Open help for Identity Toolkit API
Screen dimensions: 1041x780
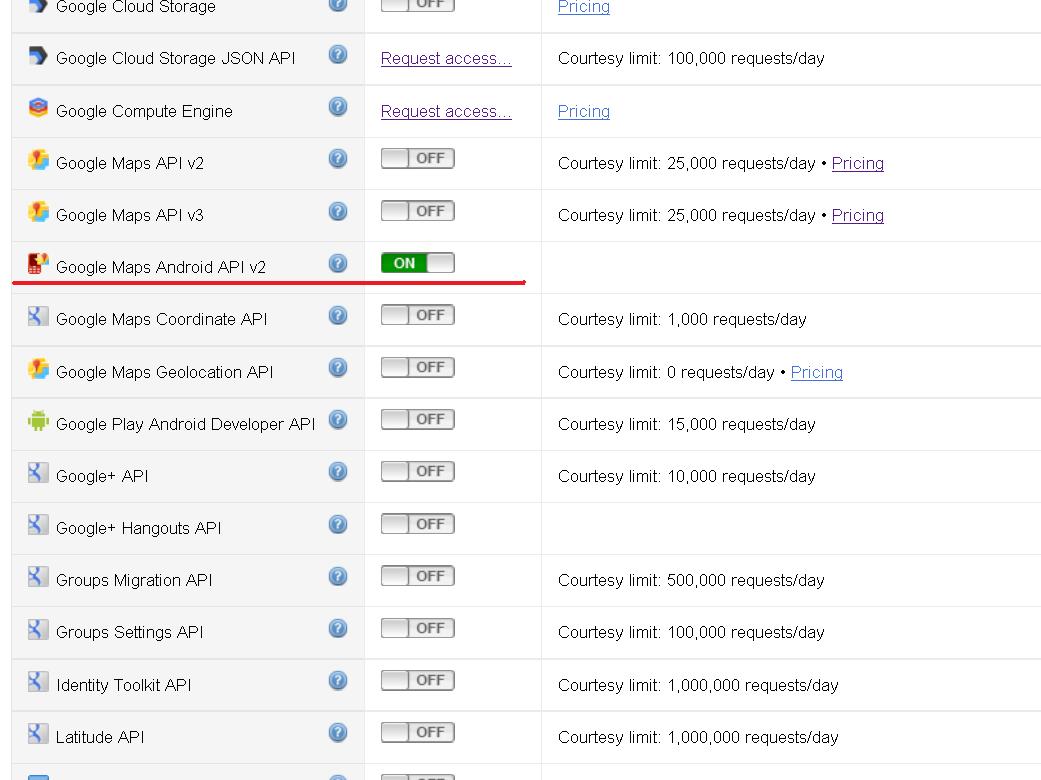click(337, 681)
